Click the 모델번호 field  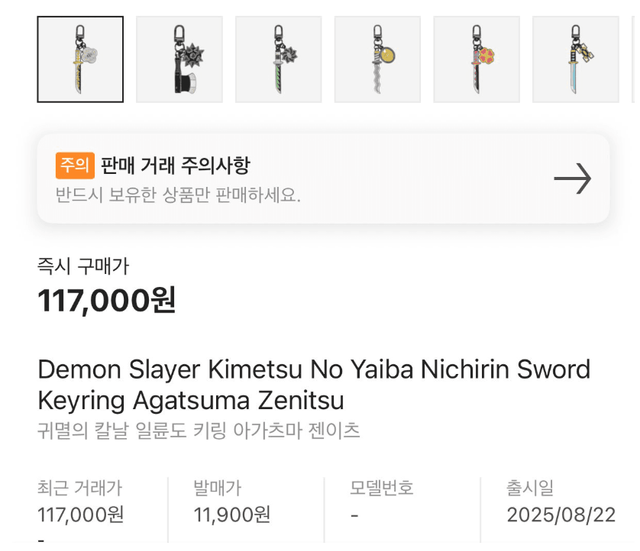pyautogui.click(x=382, y=489)
